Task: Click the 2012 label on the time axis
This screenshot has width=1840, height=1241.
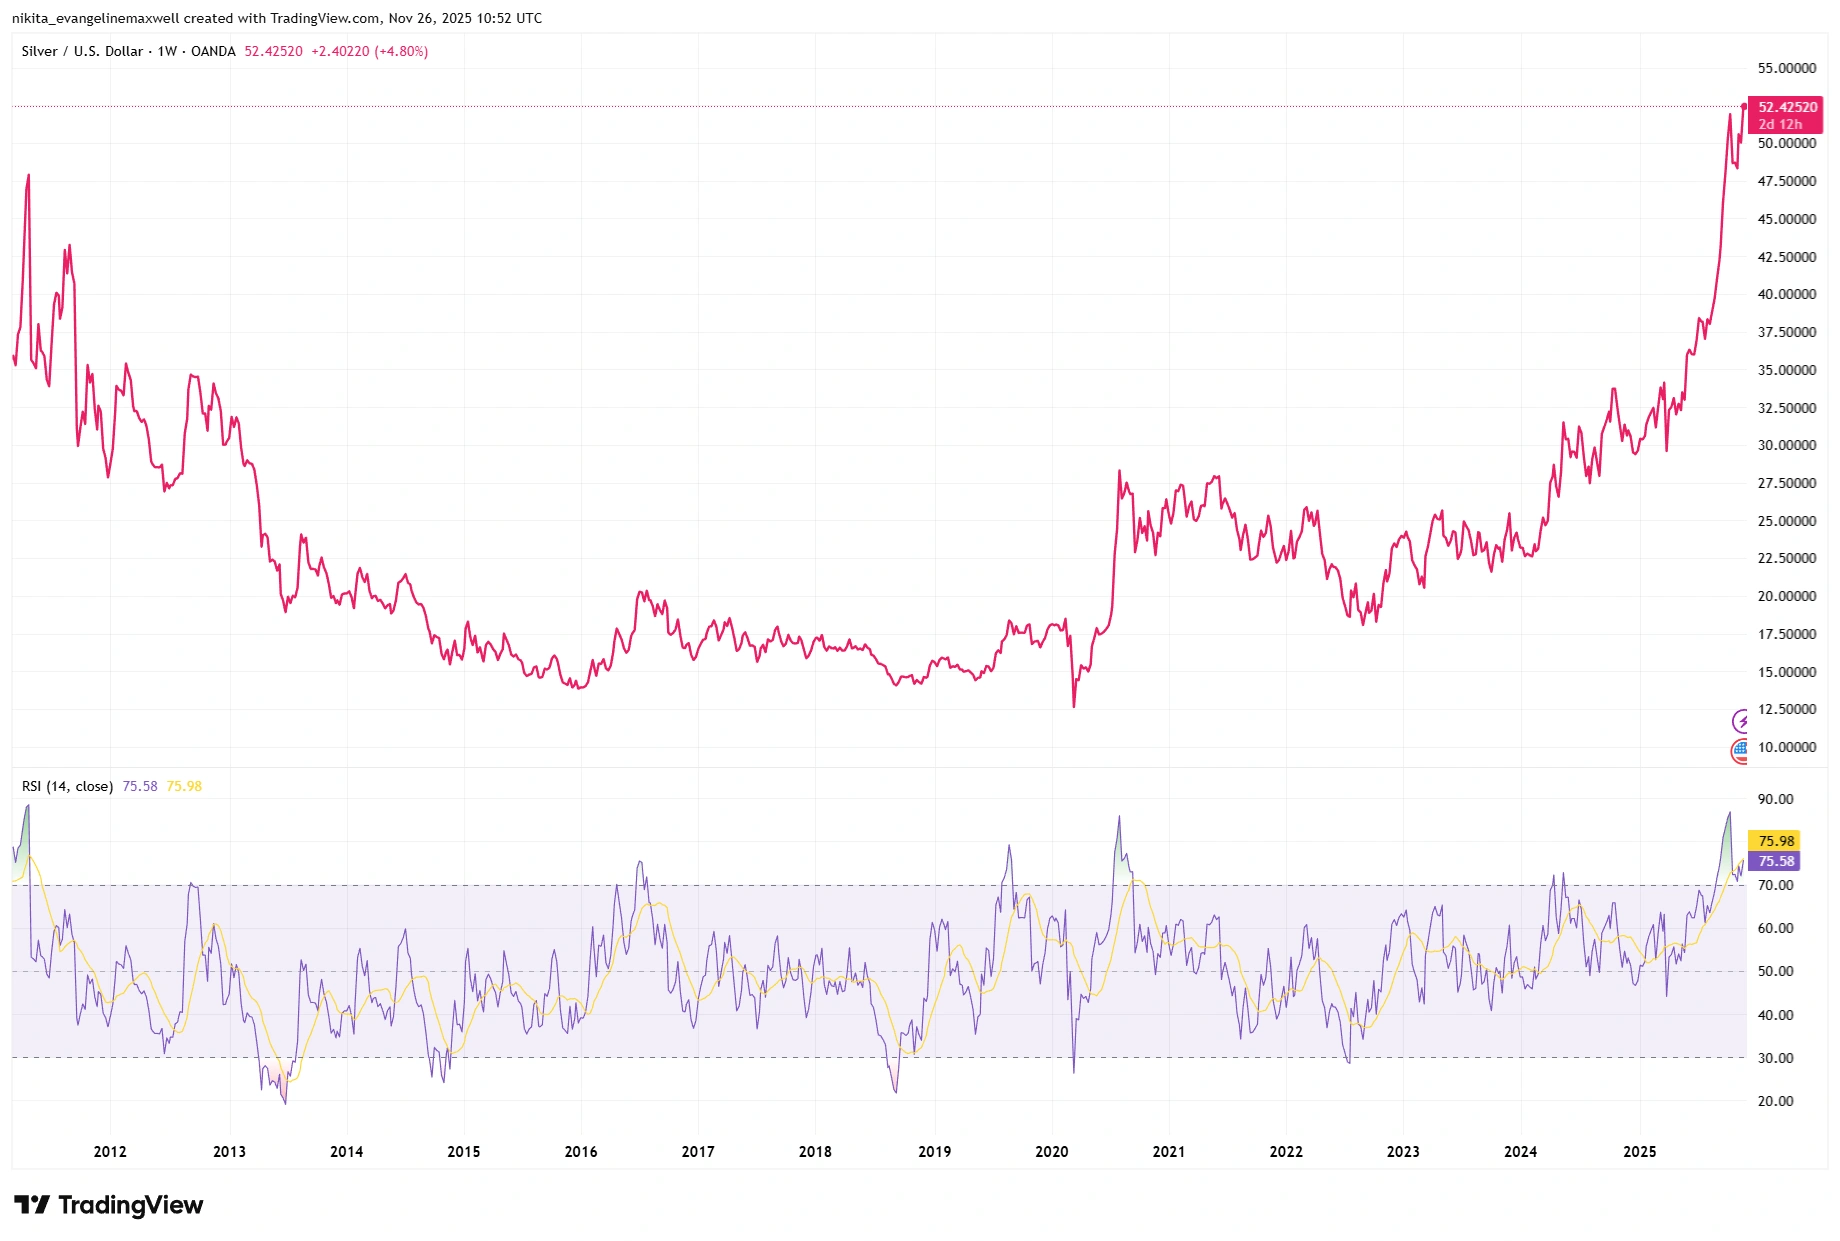Action: coord(110,1152)
